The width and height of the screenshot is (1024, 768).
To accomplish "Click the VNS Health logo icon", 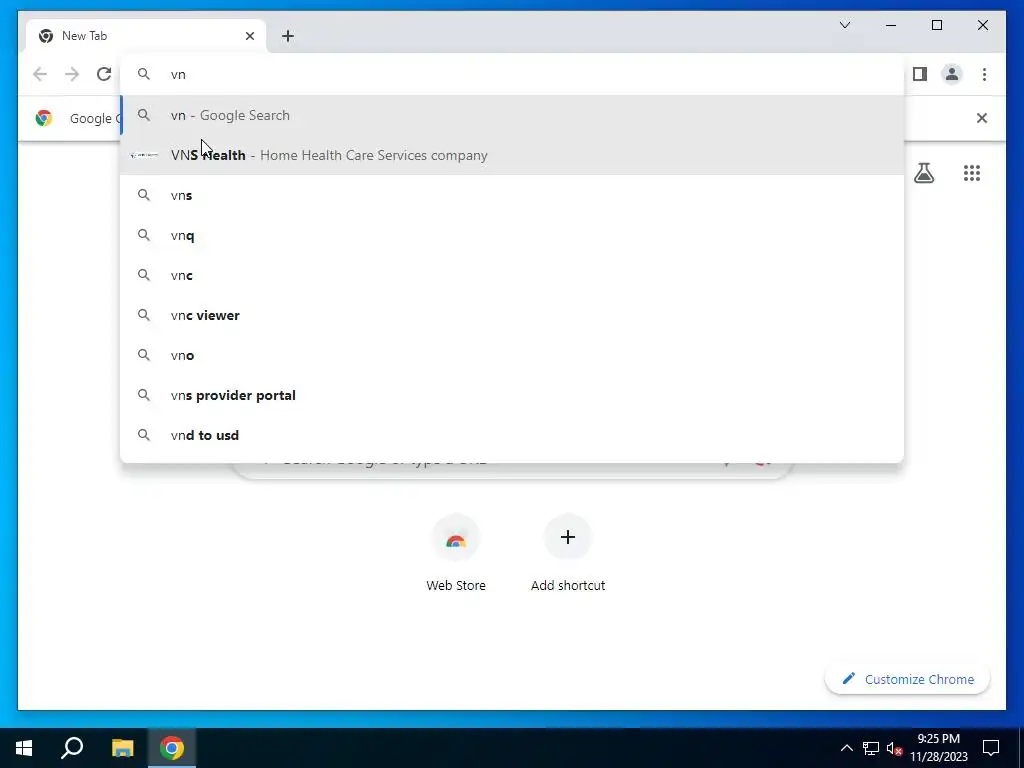I will pyautogui.click(x=144, y=155).
